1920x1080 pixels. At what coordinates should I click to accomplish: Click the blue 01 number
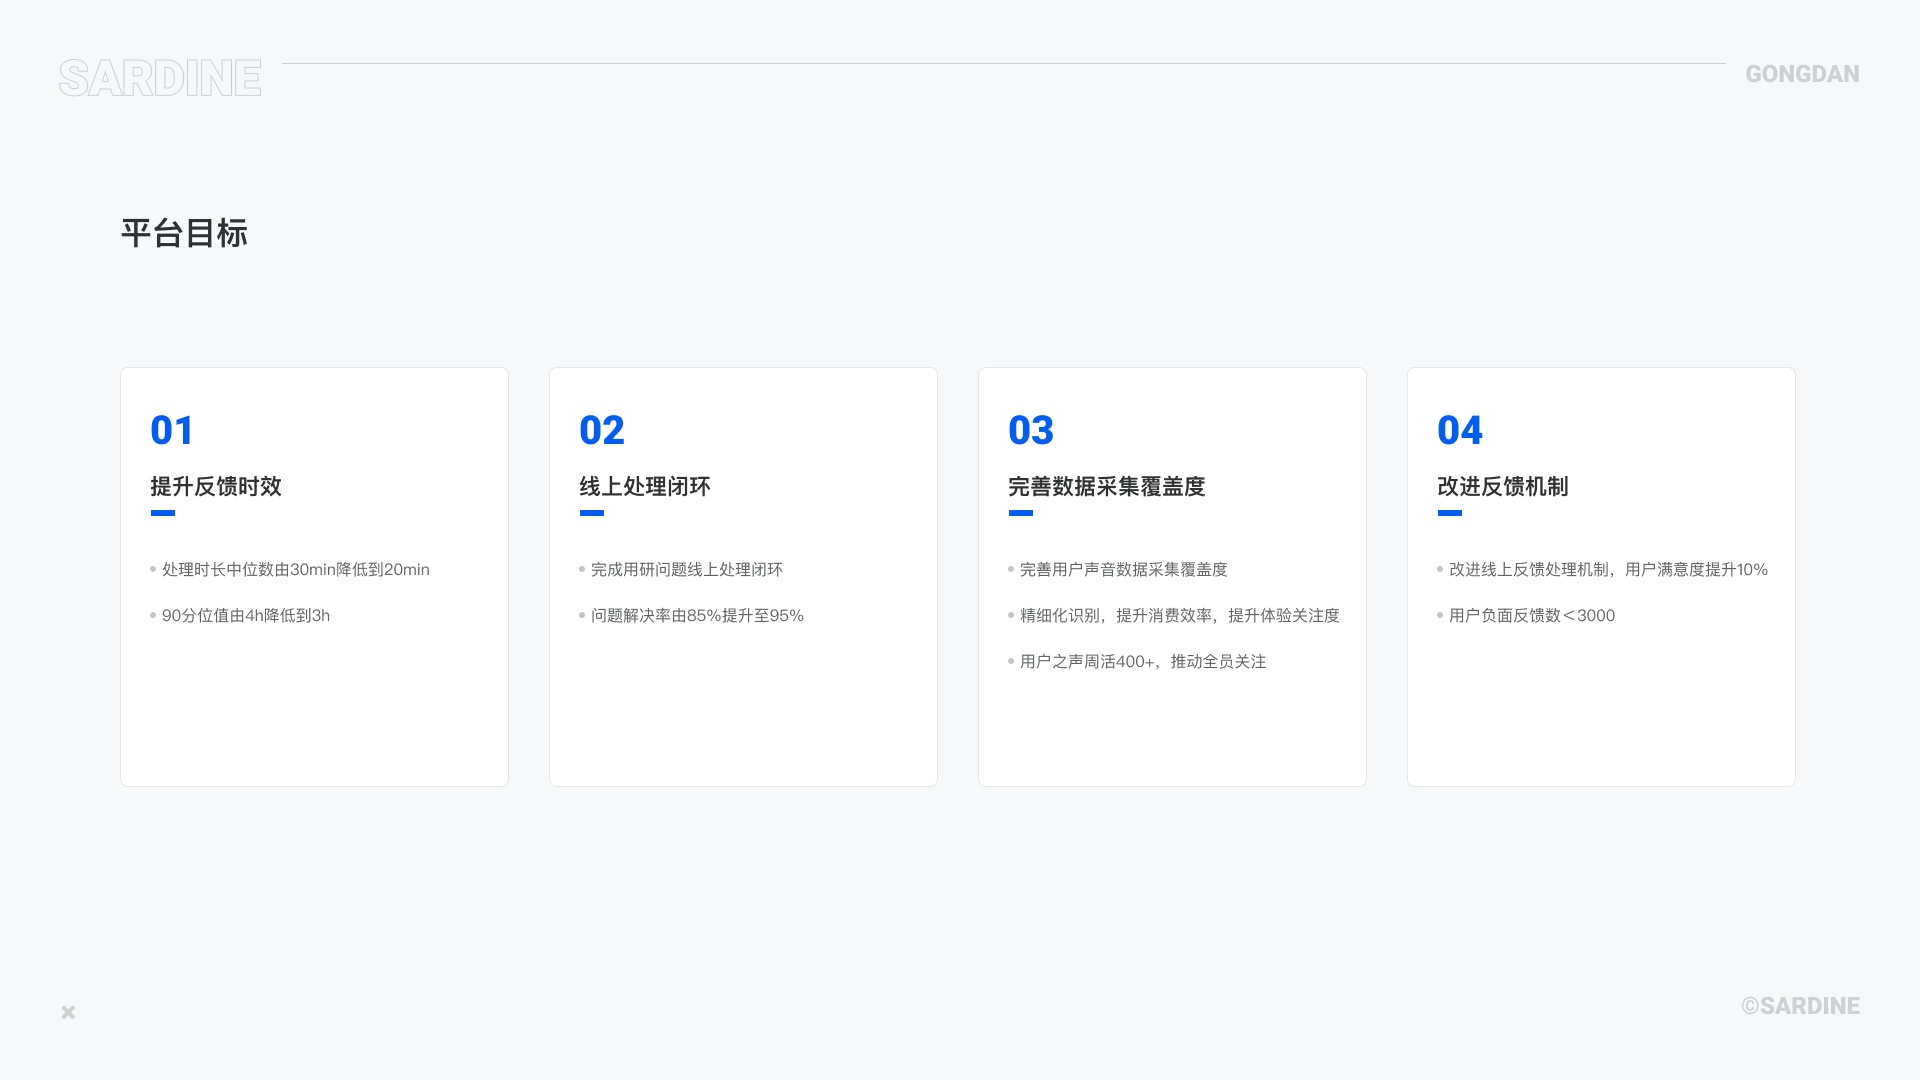click(x=171, y=430)
